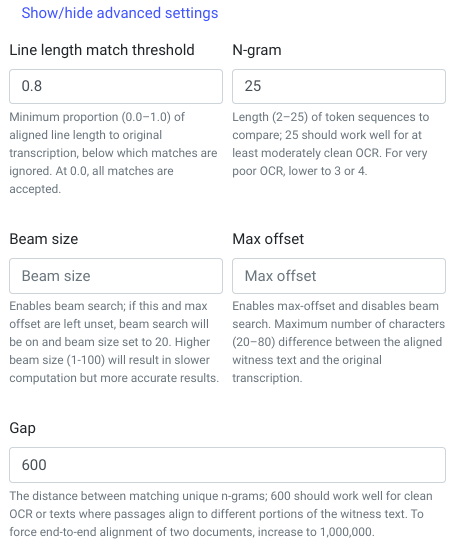Focus the Line length match threshold field

[x=116, y=86]
